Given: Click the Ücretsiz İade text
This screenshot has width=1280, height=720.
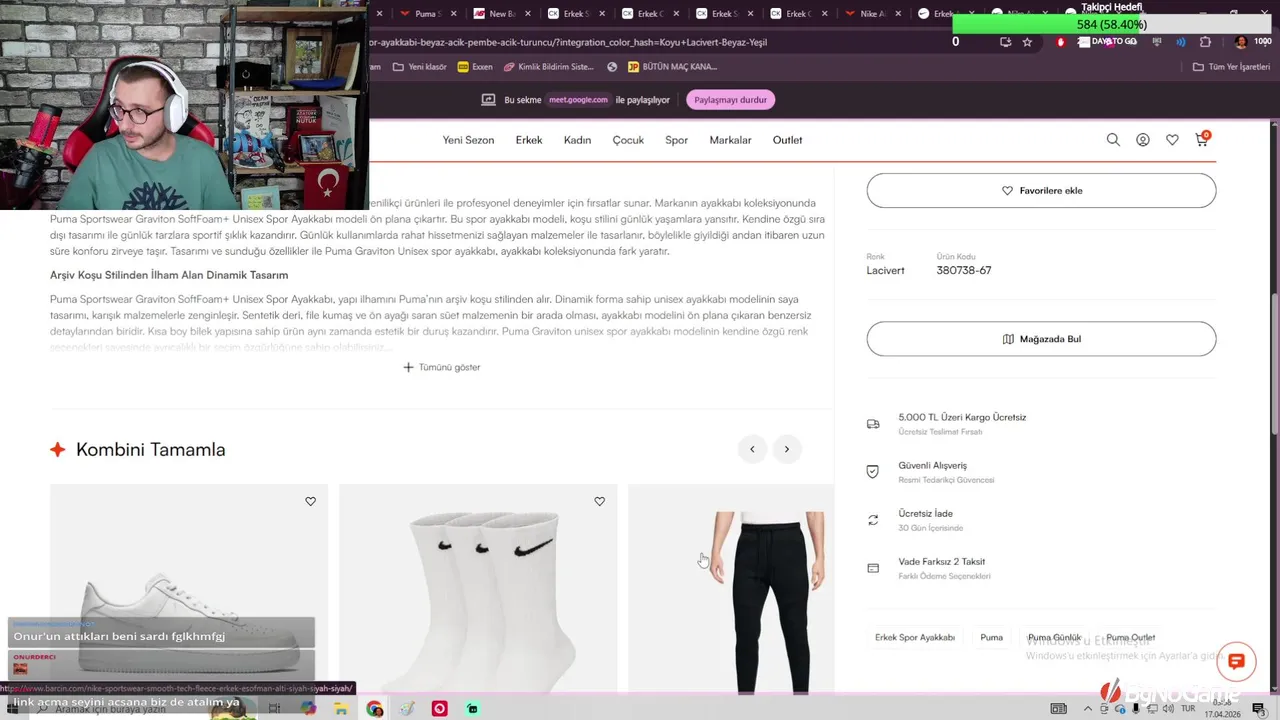Looking at the screenshot, I should click(926, 513).
